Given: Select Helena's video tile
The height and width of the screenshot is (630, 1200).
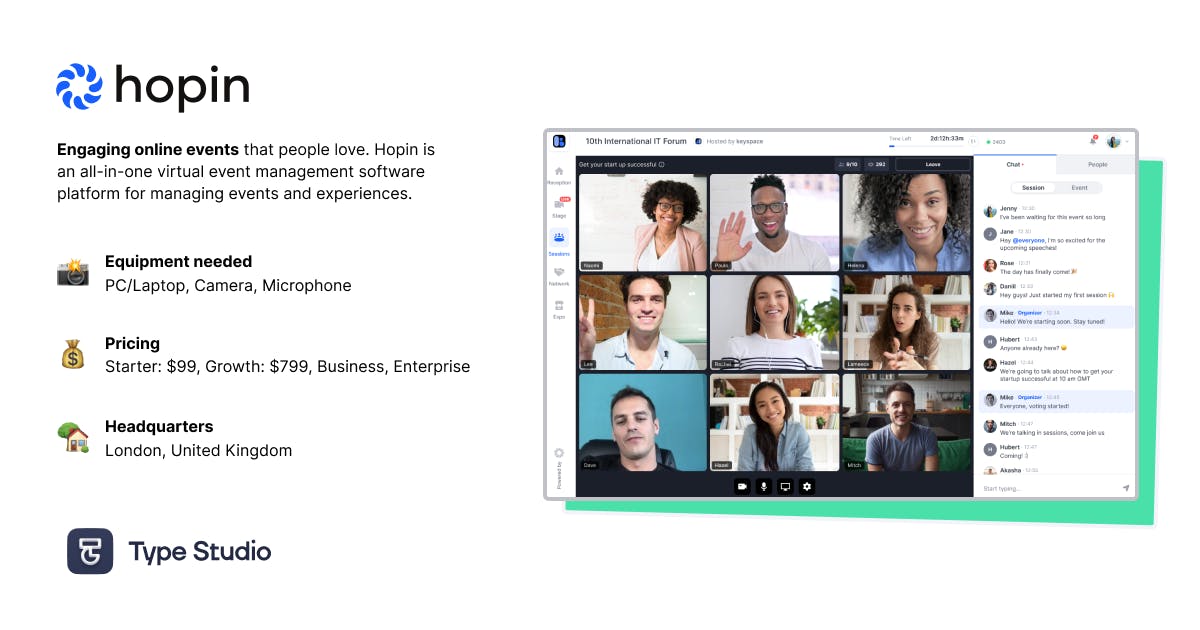Looking at the screenshot, I should tap(906, 222).
